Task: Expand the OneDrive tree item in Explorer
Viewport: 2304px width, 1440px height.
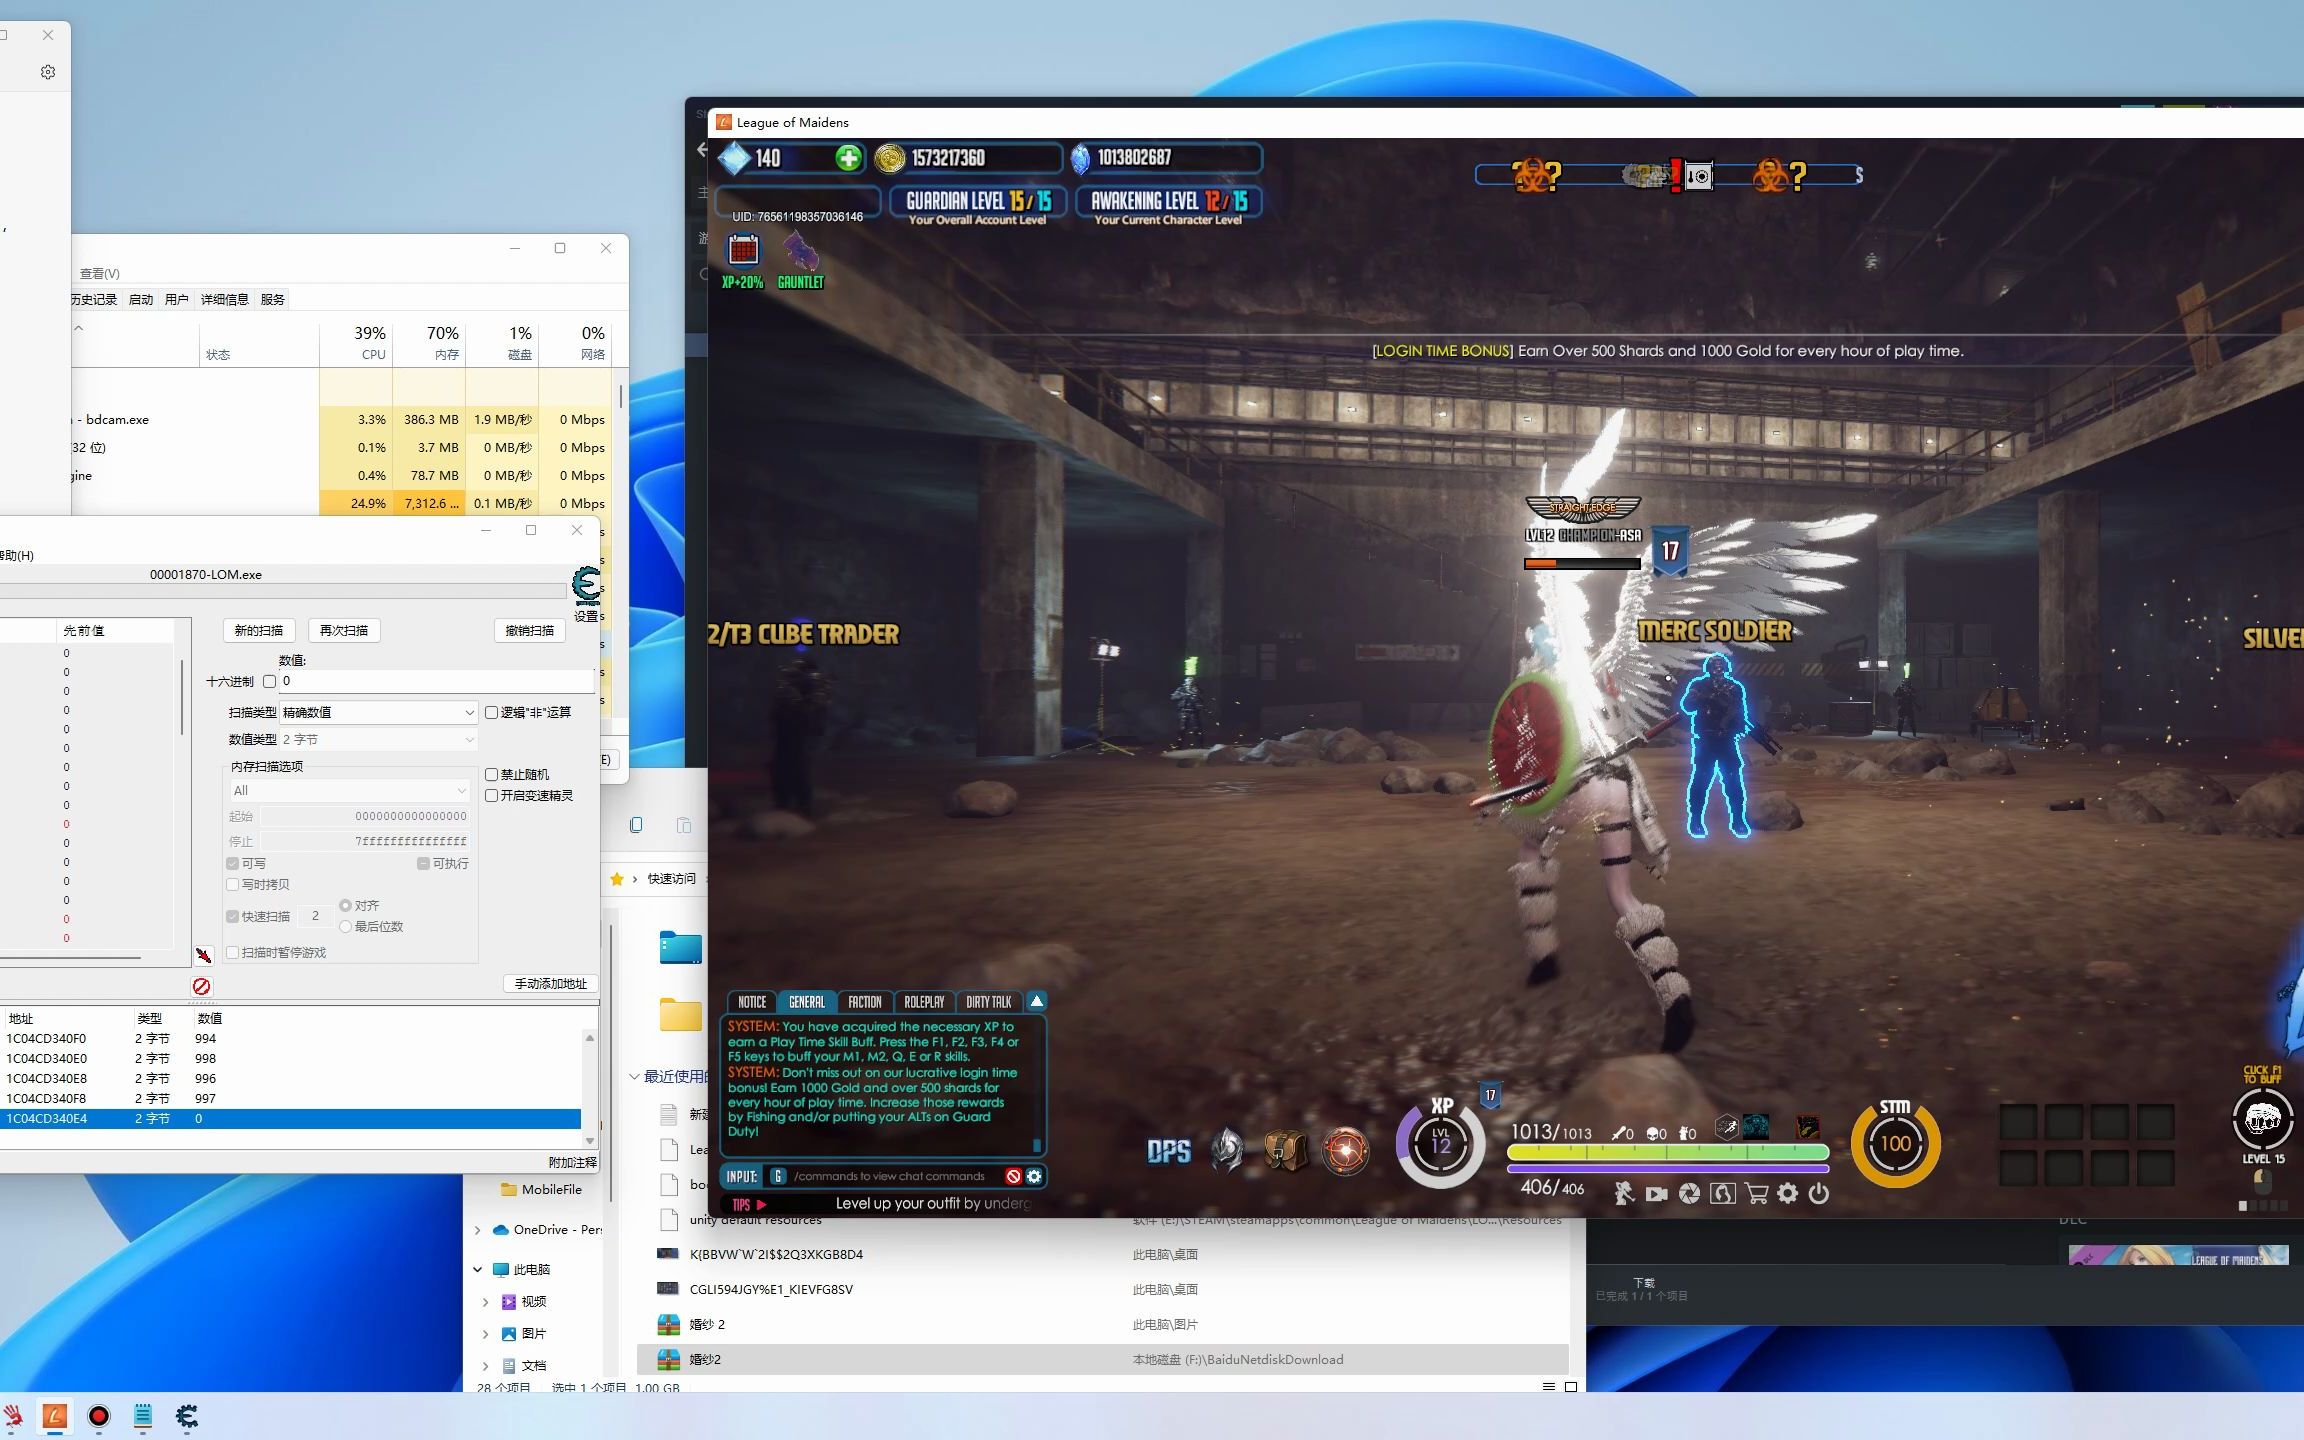Action: [478, 1230]
